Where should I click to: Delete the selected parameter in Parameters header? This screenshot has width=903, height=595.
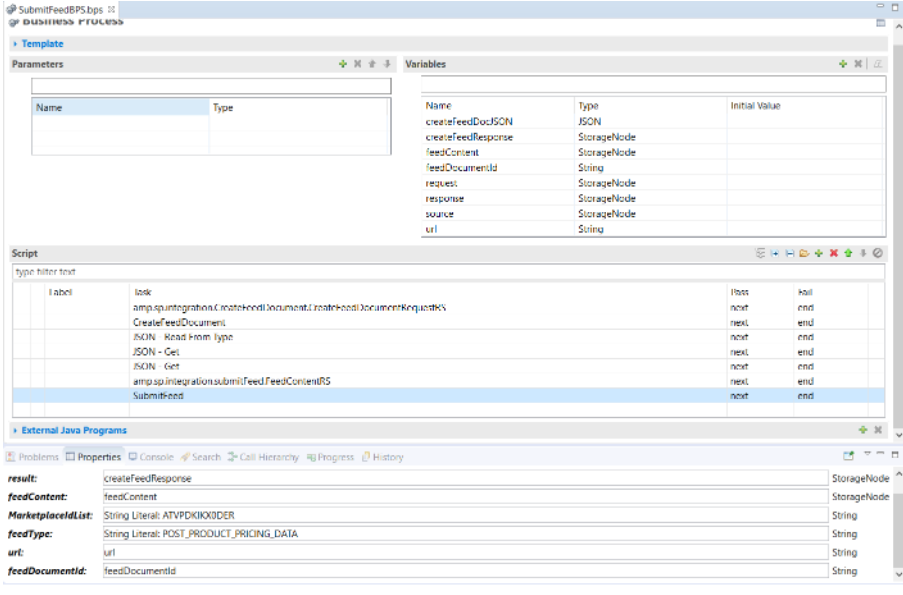(358, 64)
